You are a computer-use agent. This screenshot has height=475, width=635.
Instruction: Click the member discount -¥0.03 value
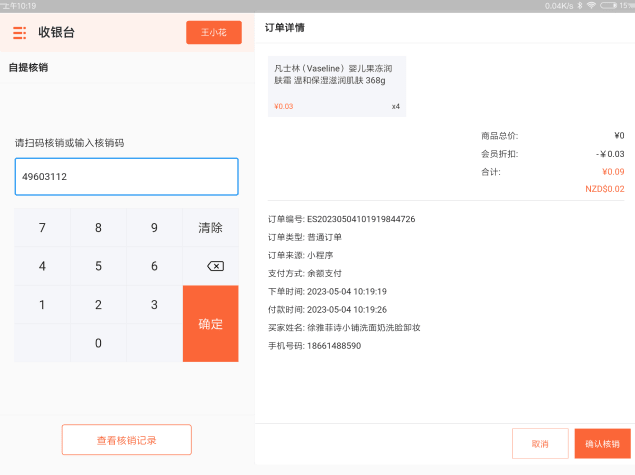pyautogui.click(x=610, y=154)
